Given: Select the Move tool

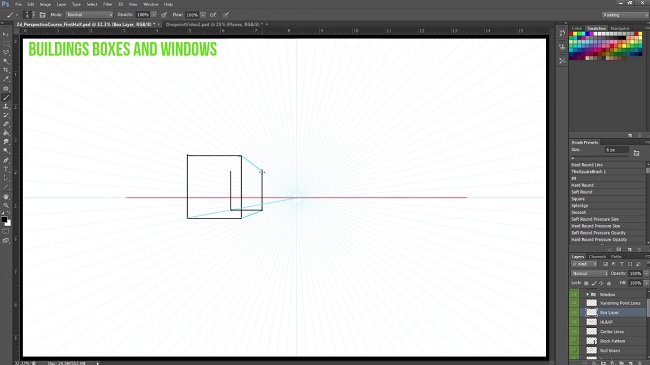Looking at the screenshot, I should point(6,34).
